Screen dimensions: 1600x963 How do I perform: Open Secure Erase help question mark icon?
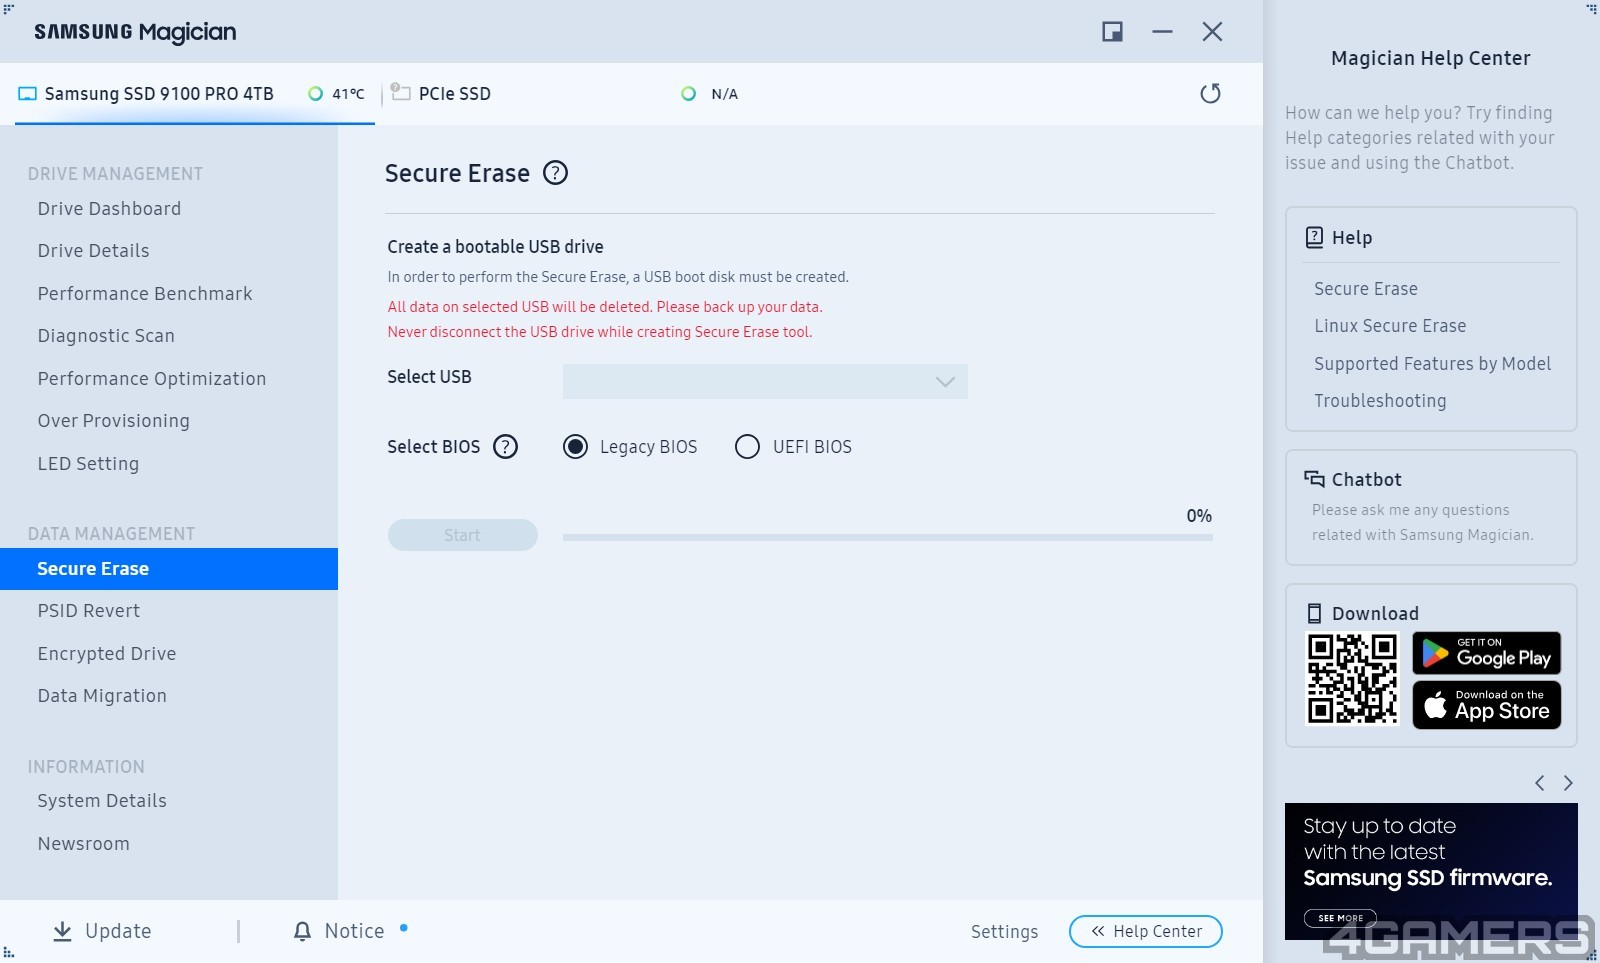point(555,173)
